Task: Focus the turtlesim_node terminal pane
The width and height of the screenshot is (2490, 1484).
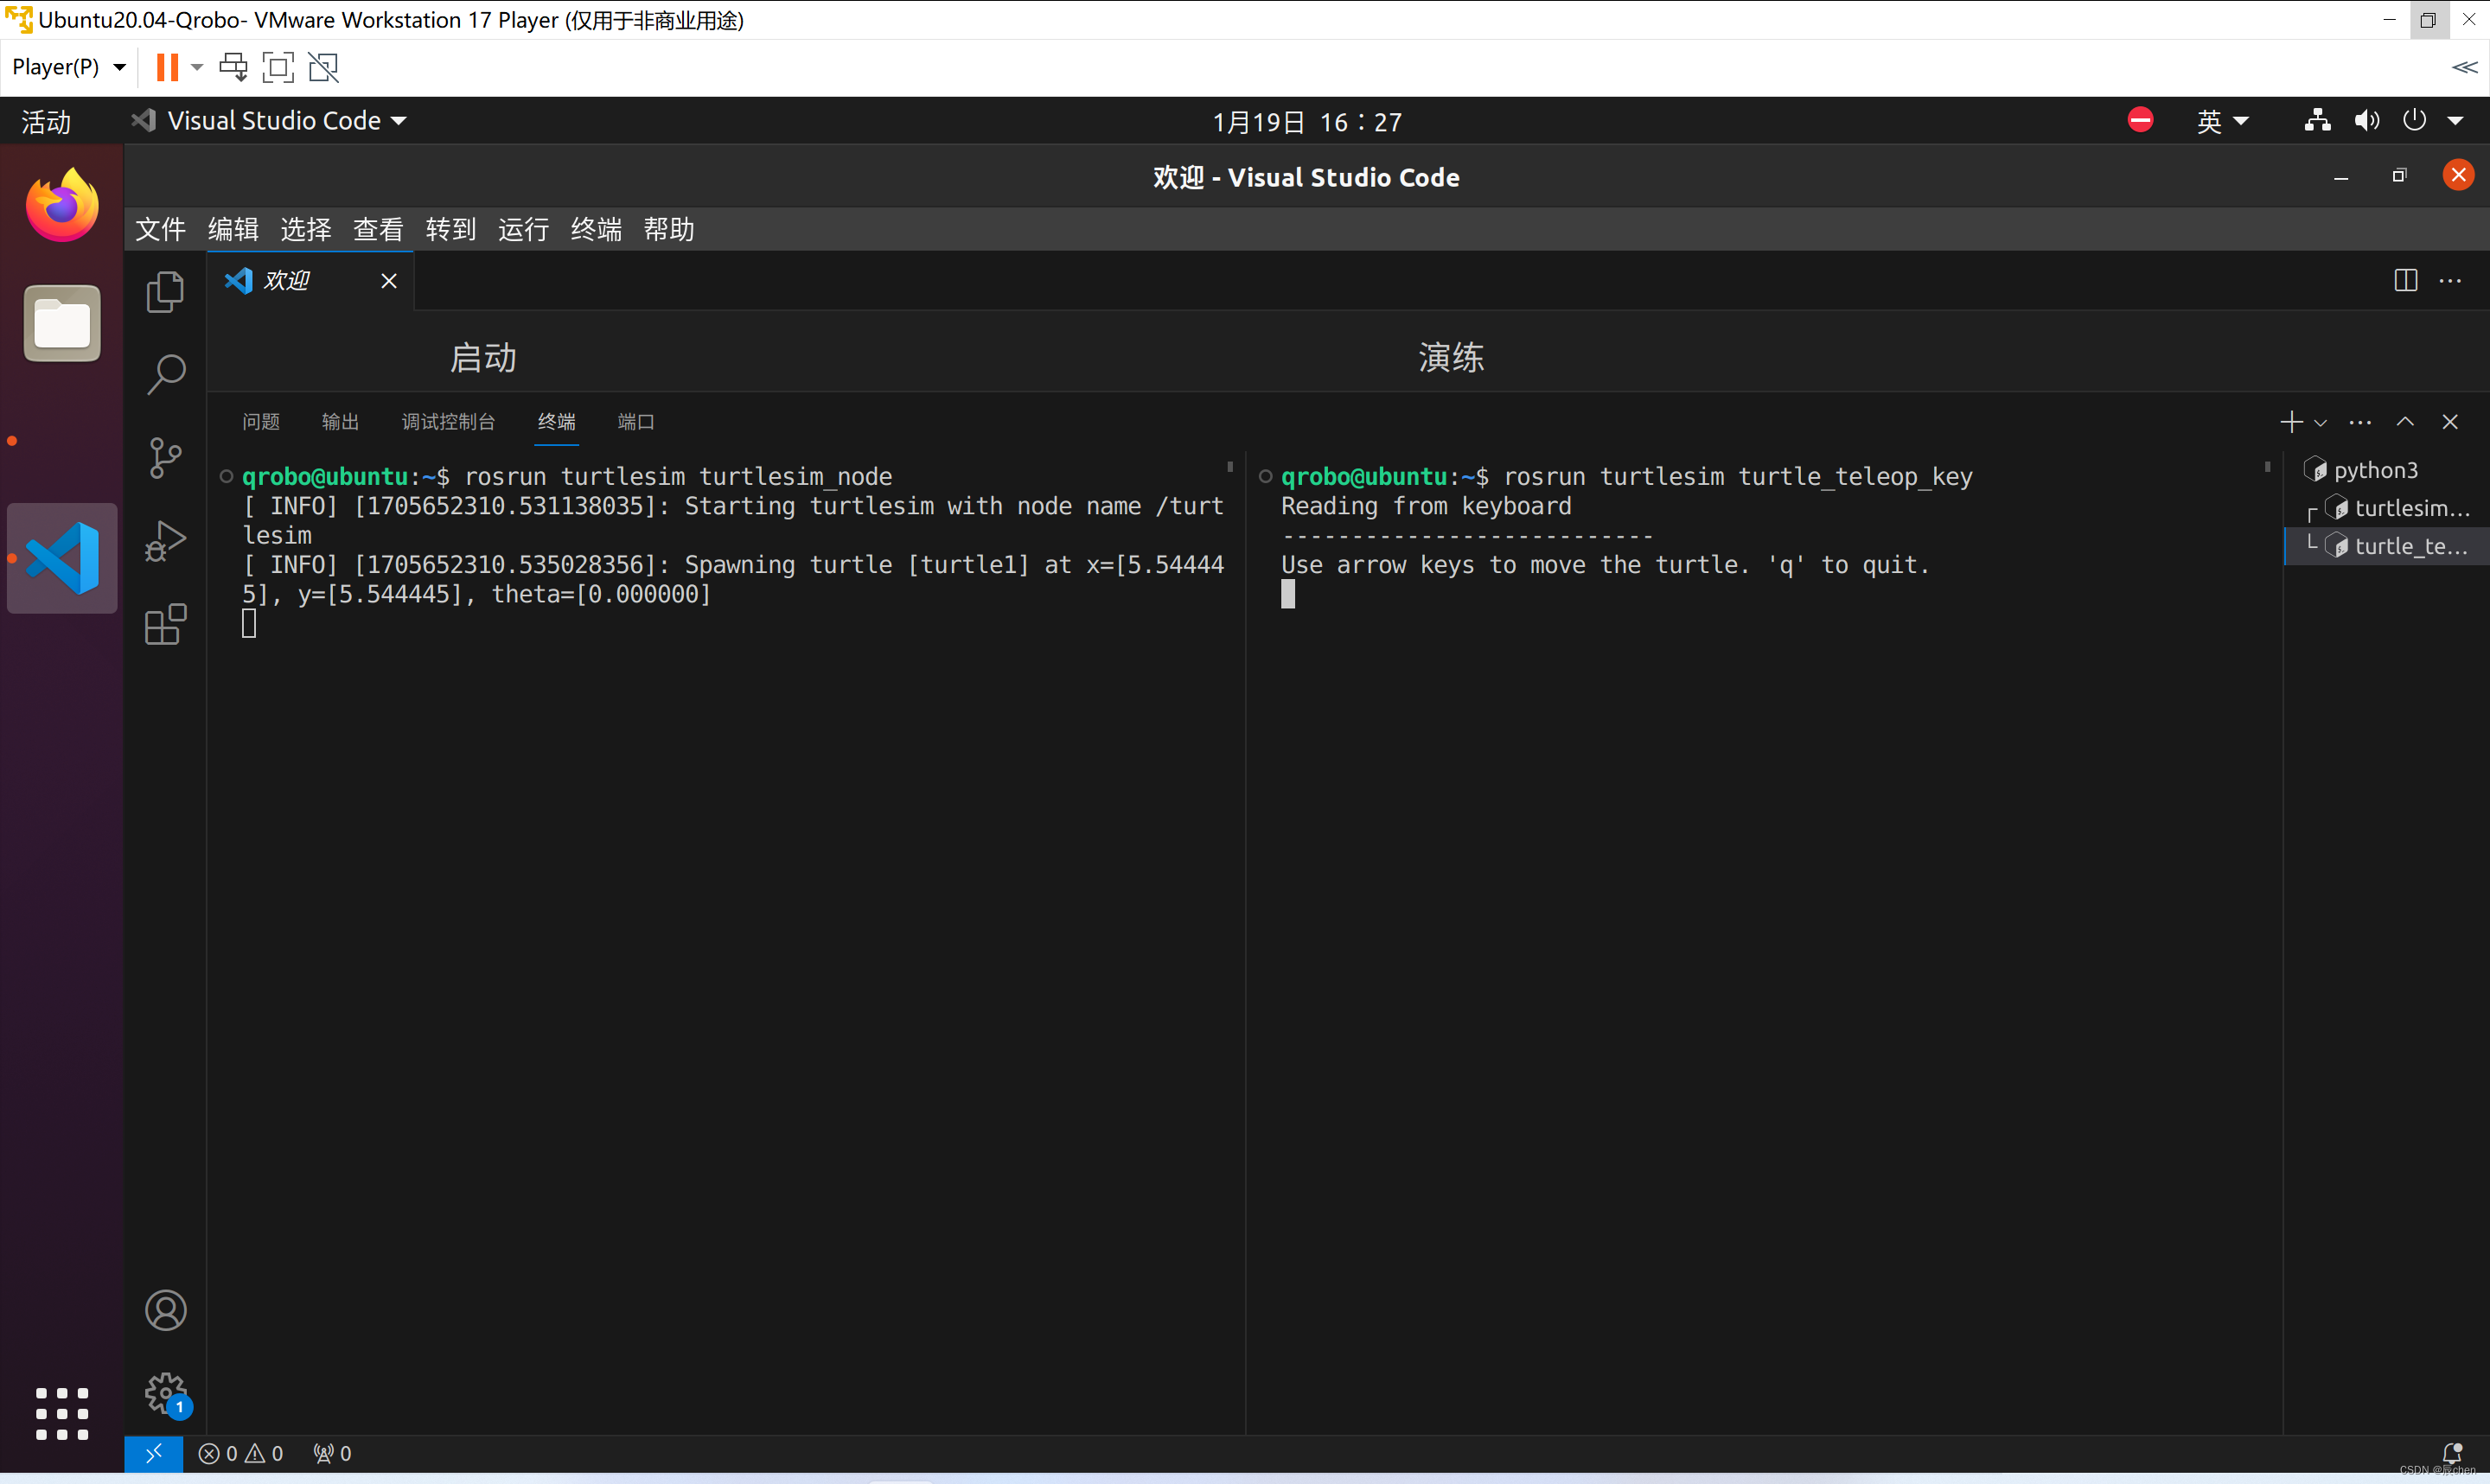Action: 725,945
